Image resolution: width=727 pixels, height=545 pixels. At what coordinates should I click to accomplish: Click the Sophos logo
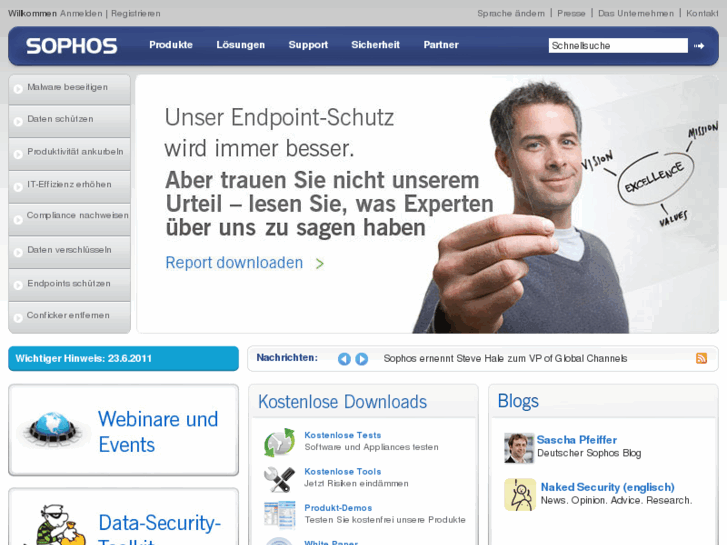71,46
